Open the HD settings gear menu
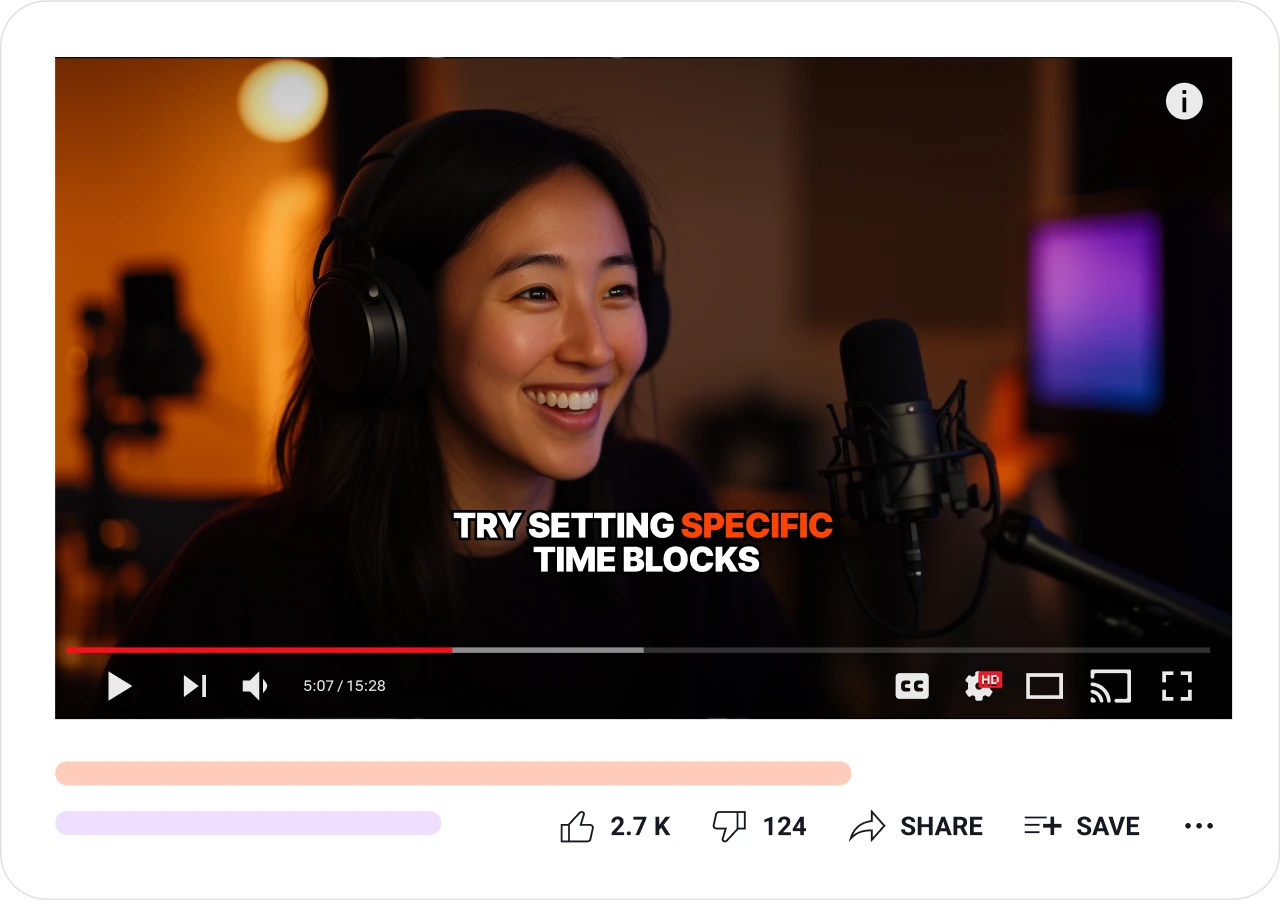This screenshot has height=901, width=1280. click(979, 686)
